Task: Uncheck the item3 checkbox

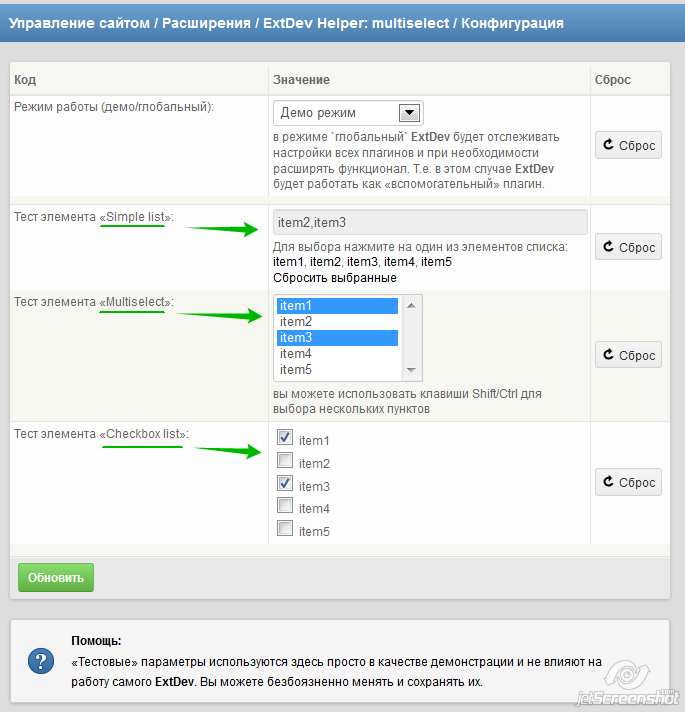Action: [285, 484]
